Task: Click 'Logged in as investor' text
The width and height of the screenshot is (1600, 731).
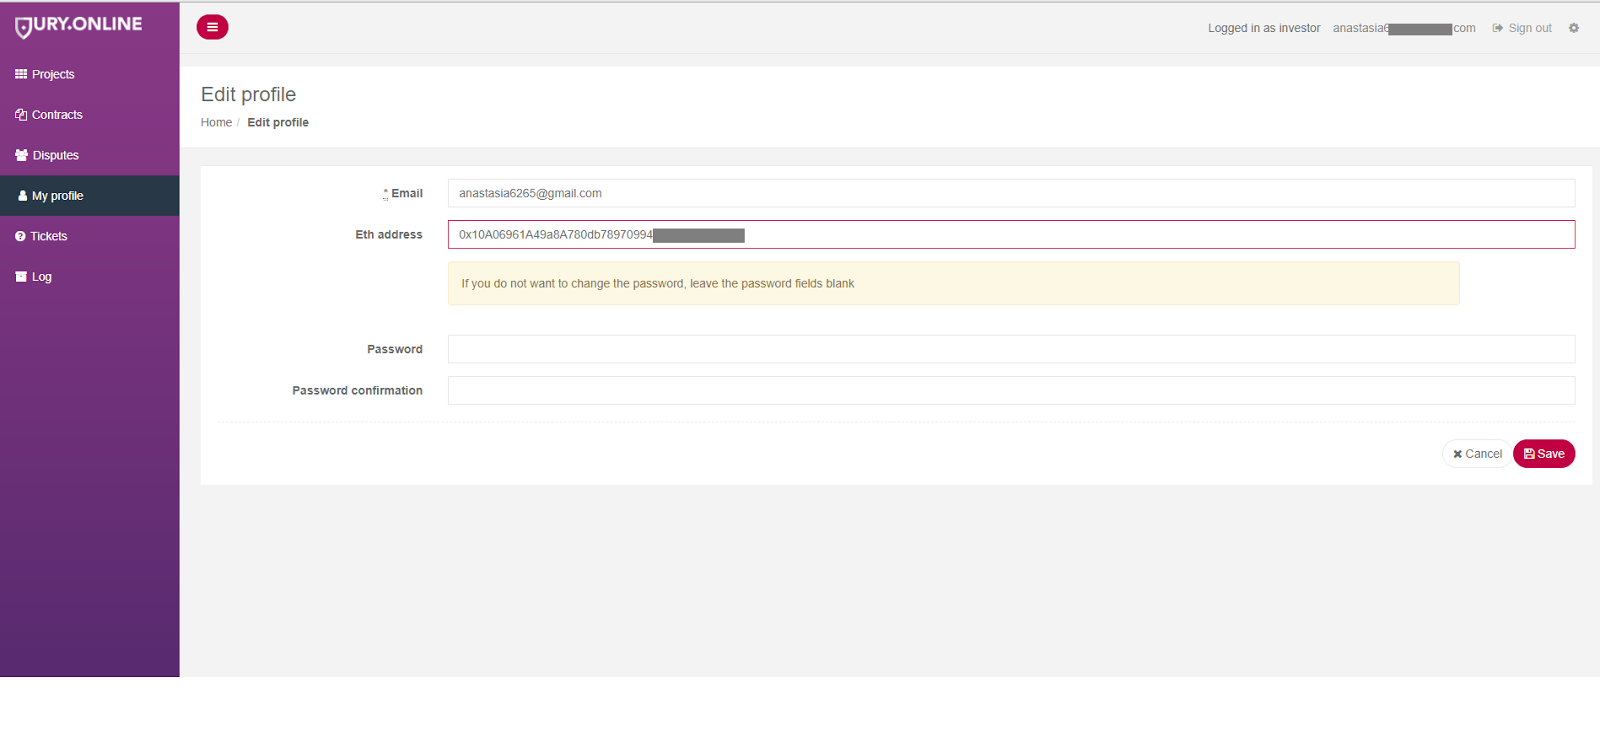Action: click(1264, 28)
